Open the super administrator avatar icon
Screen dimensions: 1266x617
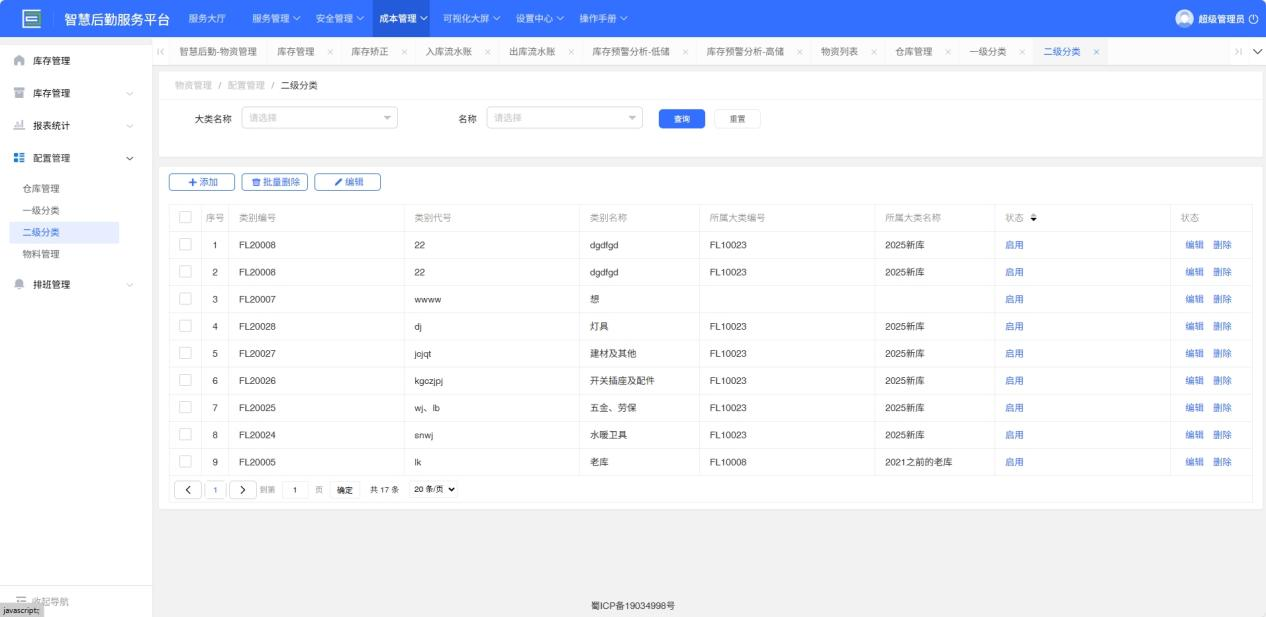point(1184,18)
